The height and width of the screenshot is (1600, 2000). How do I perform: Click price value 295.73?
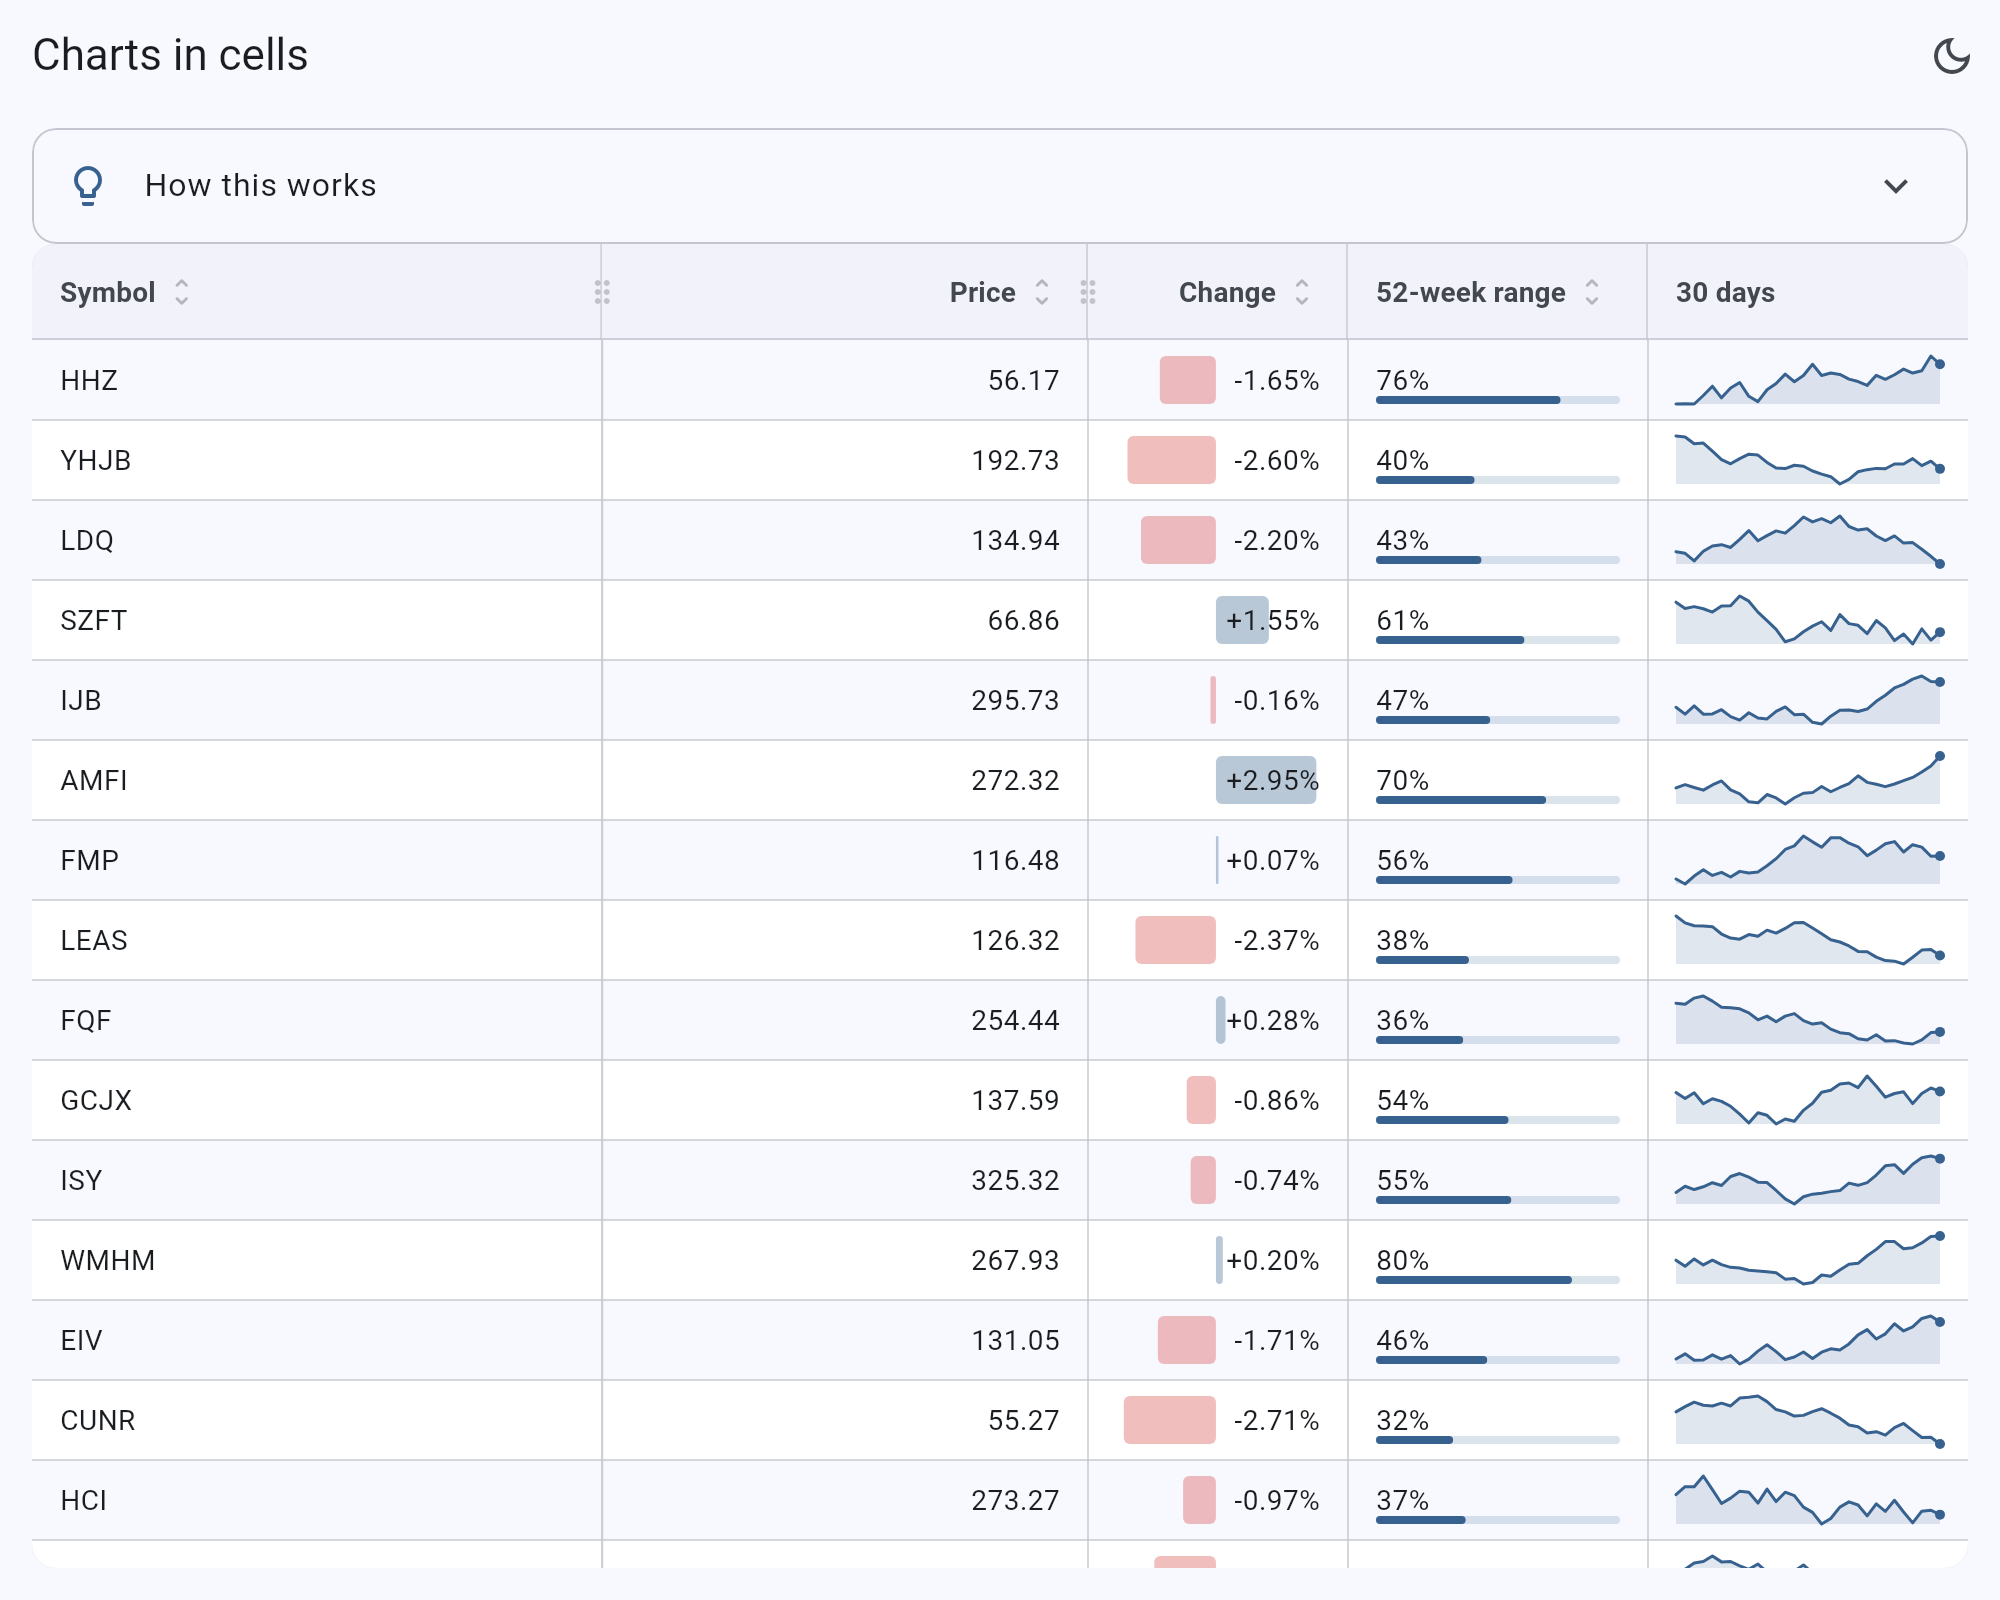pyautogui.click(x=1015, y=700)
